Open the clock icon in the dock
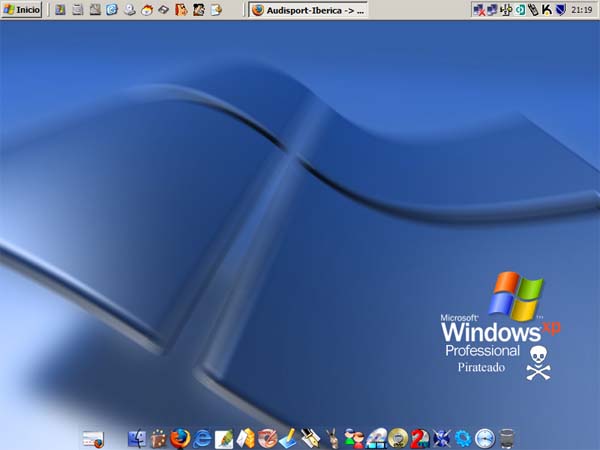 (x=485, y=439)
